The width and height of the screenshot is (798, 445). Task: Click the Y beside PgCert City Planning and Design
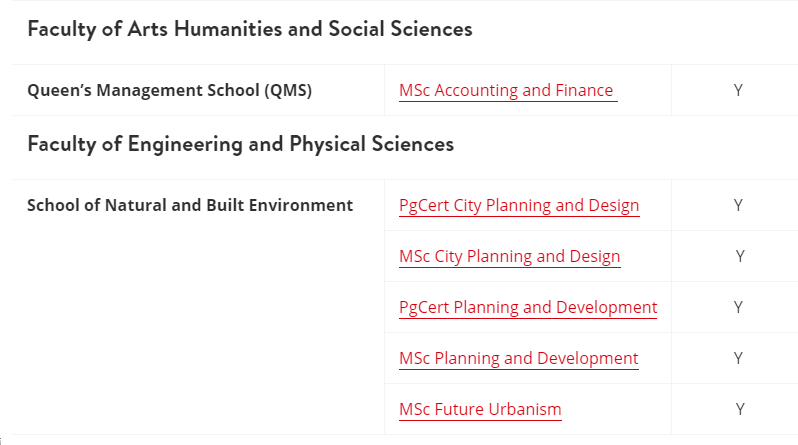pyautogui.click(x=738, y=206)
